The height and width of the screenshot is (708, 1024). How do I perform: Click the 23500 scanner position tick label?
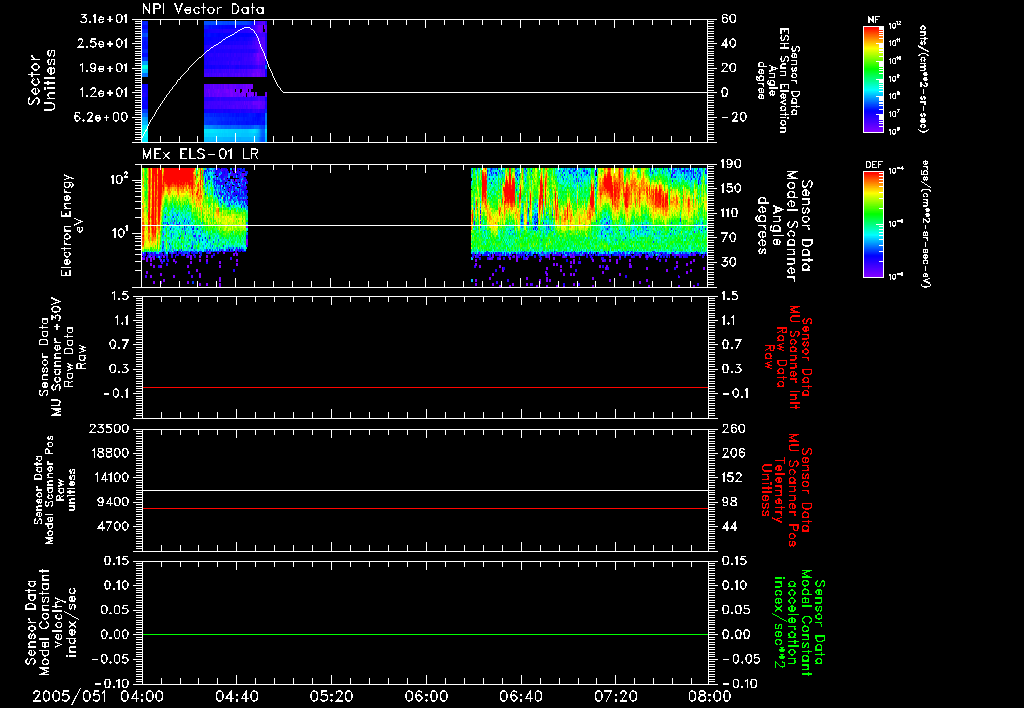tap(108, 428)
